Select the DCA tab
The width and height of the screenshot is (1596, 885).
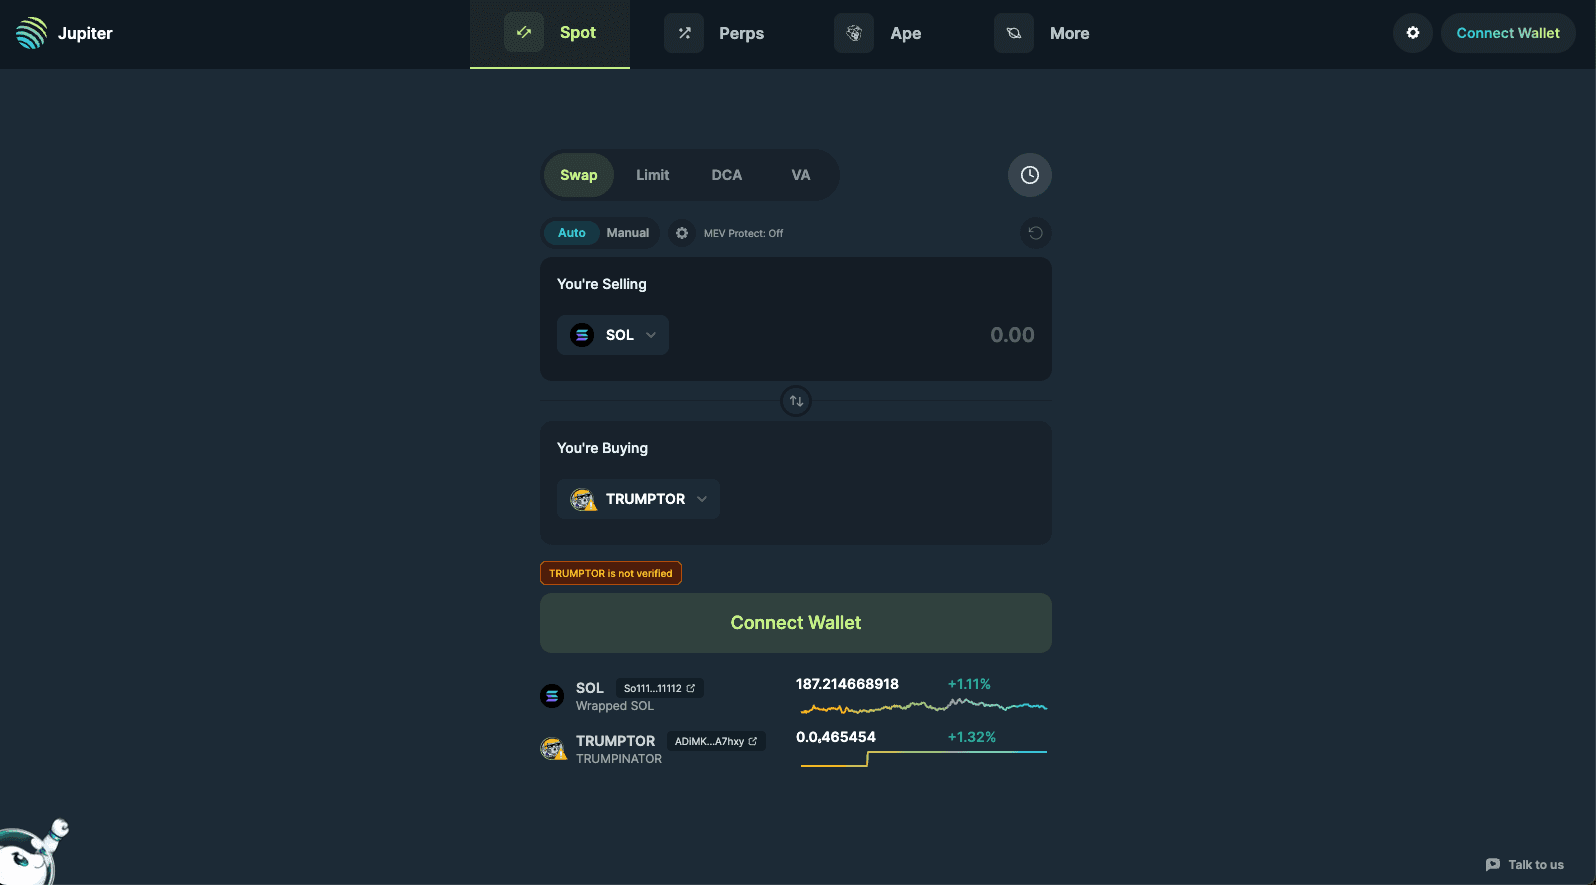(x=727, y=175)
